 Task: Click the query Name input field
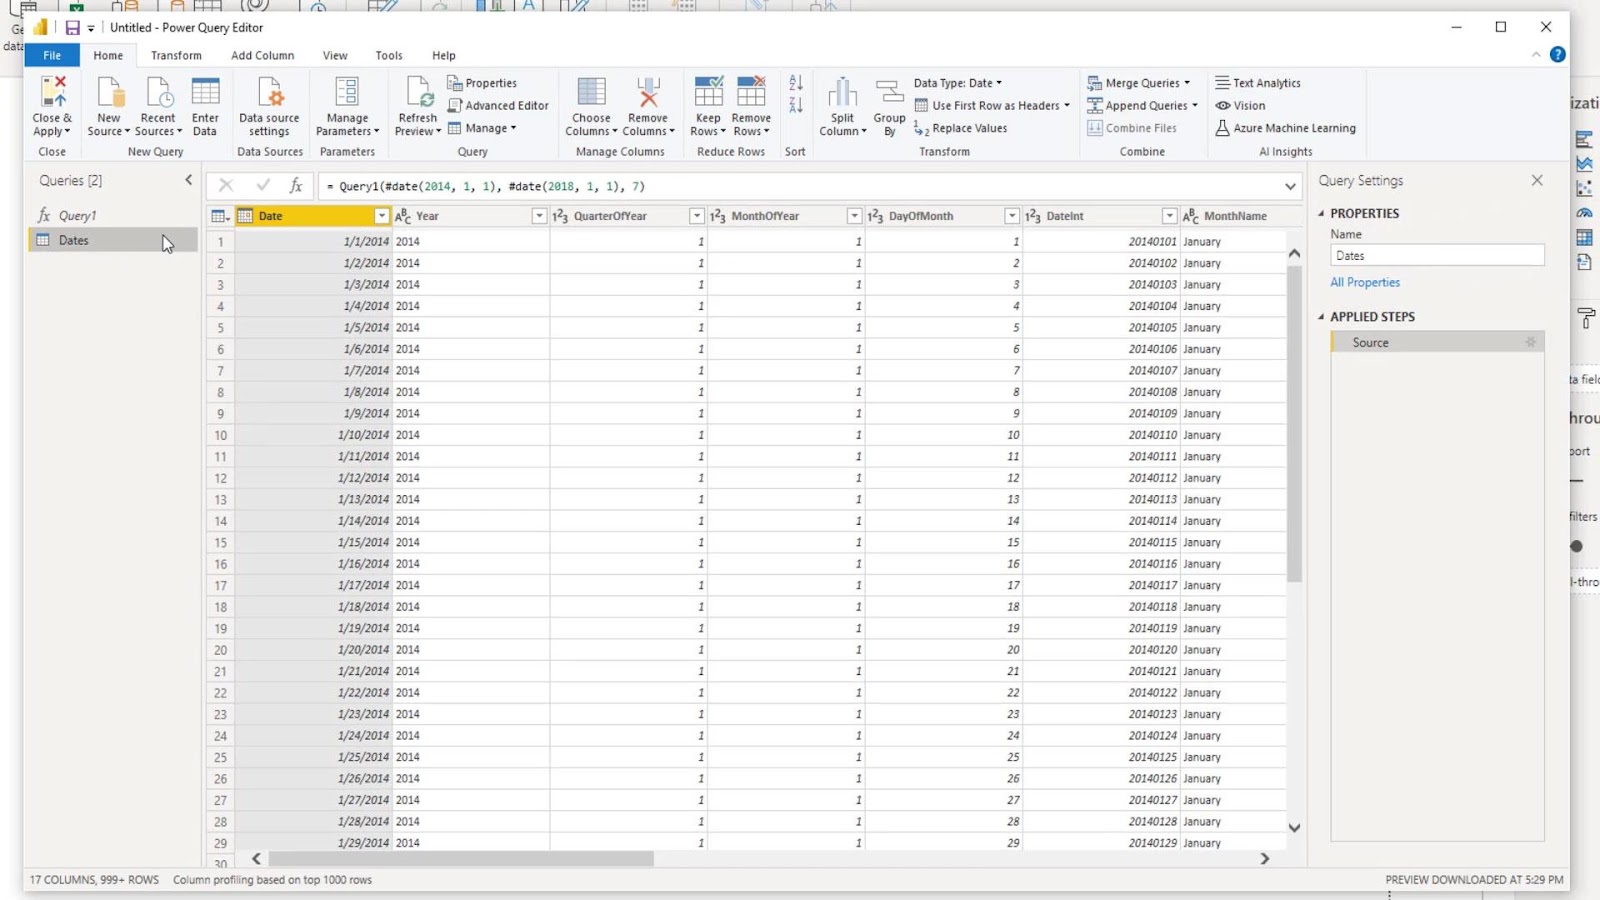(x=1437, y=255)
